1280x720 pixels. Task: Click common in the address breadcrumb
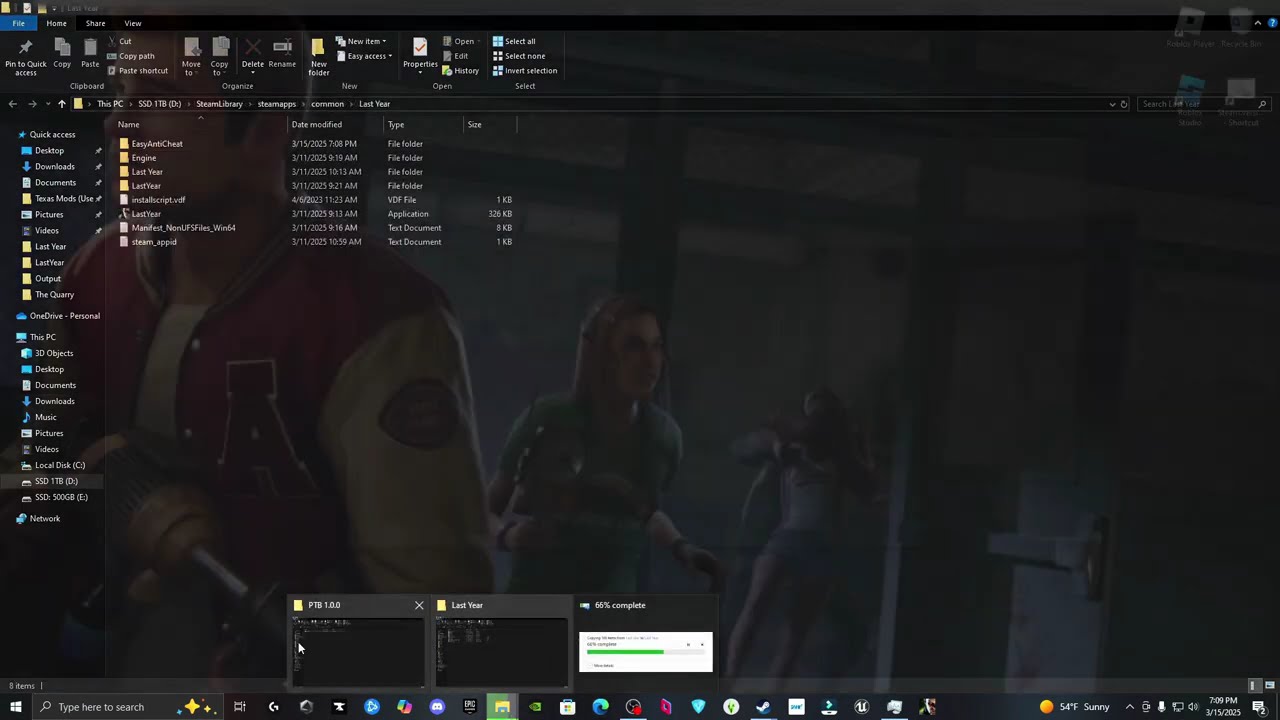click(x=327, y=104)
